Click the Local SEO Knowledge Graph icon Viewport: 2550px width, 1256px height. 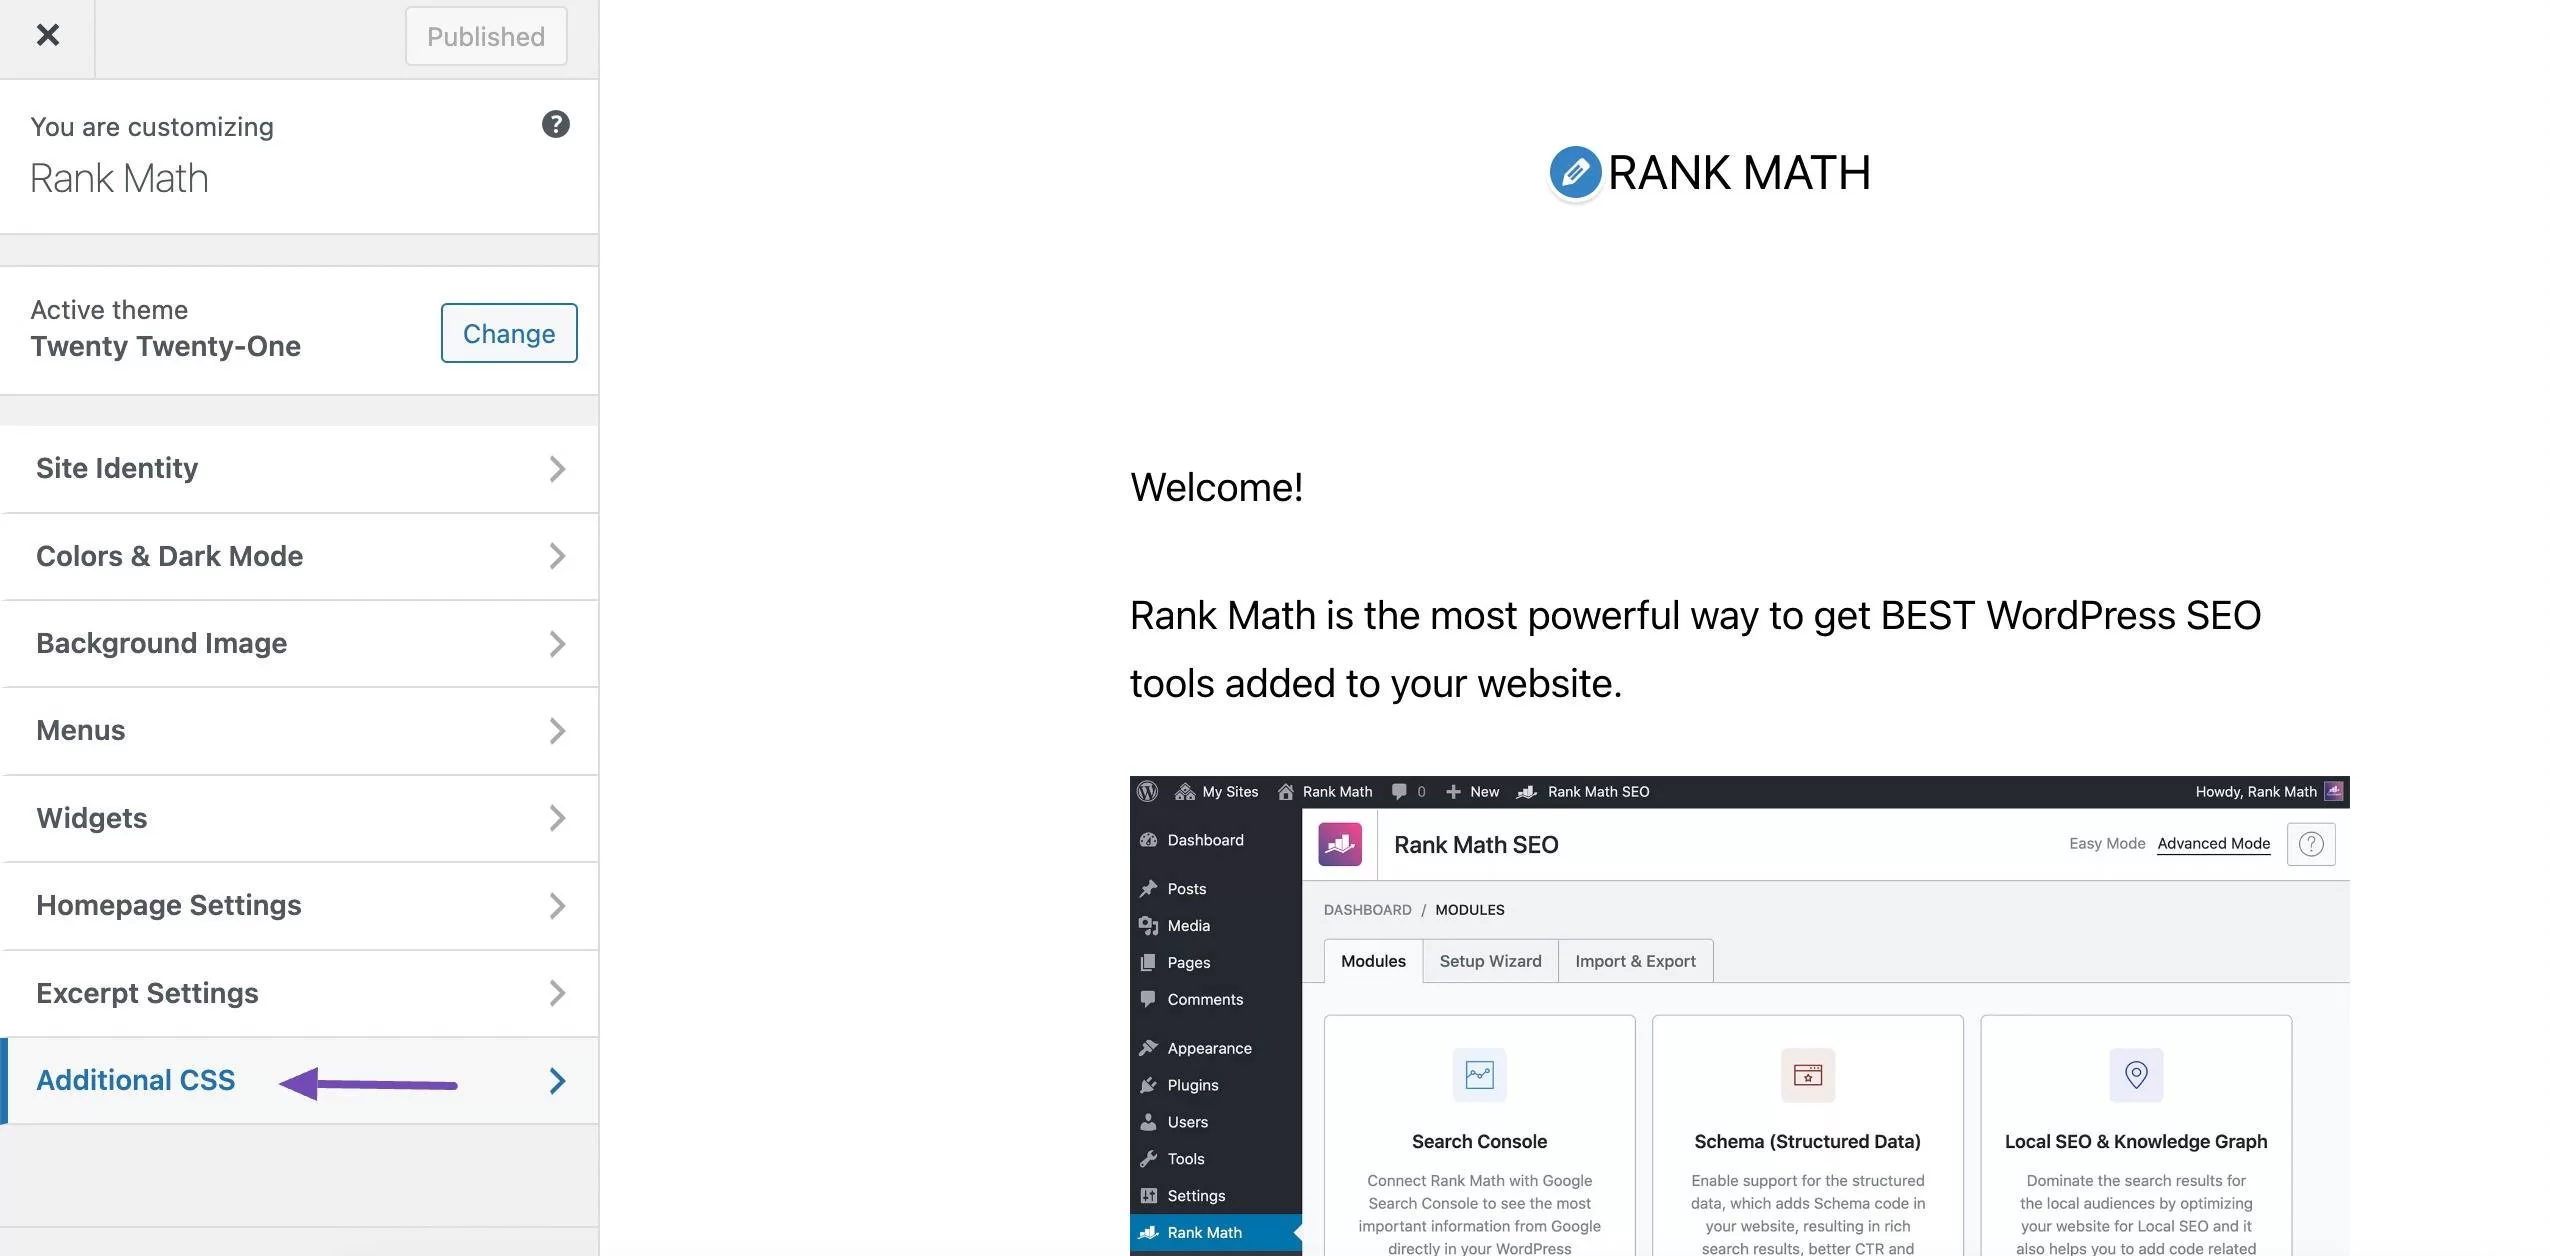pyautogui.click(x=2134, y=1074)
